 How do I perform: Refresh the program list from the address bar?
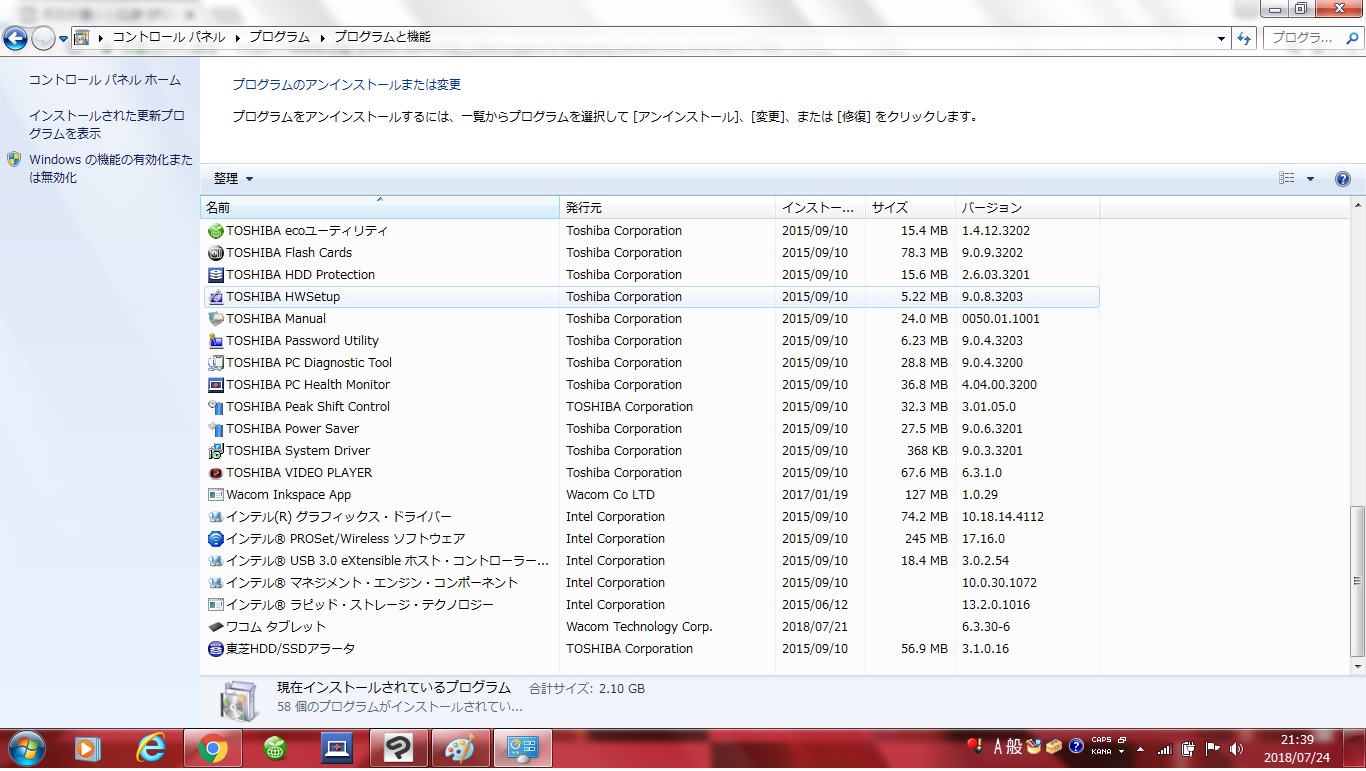point(1244,38)
